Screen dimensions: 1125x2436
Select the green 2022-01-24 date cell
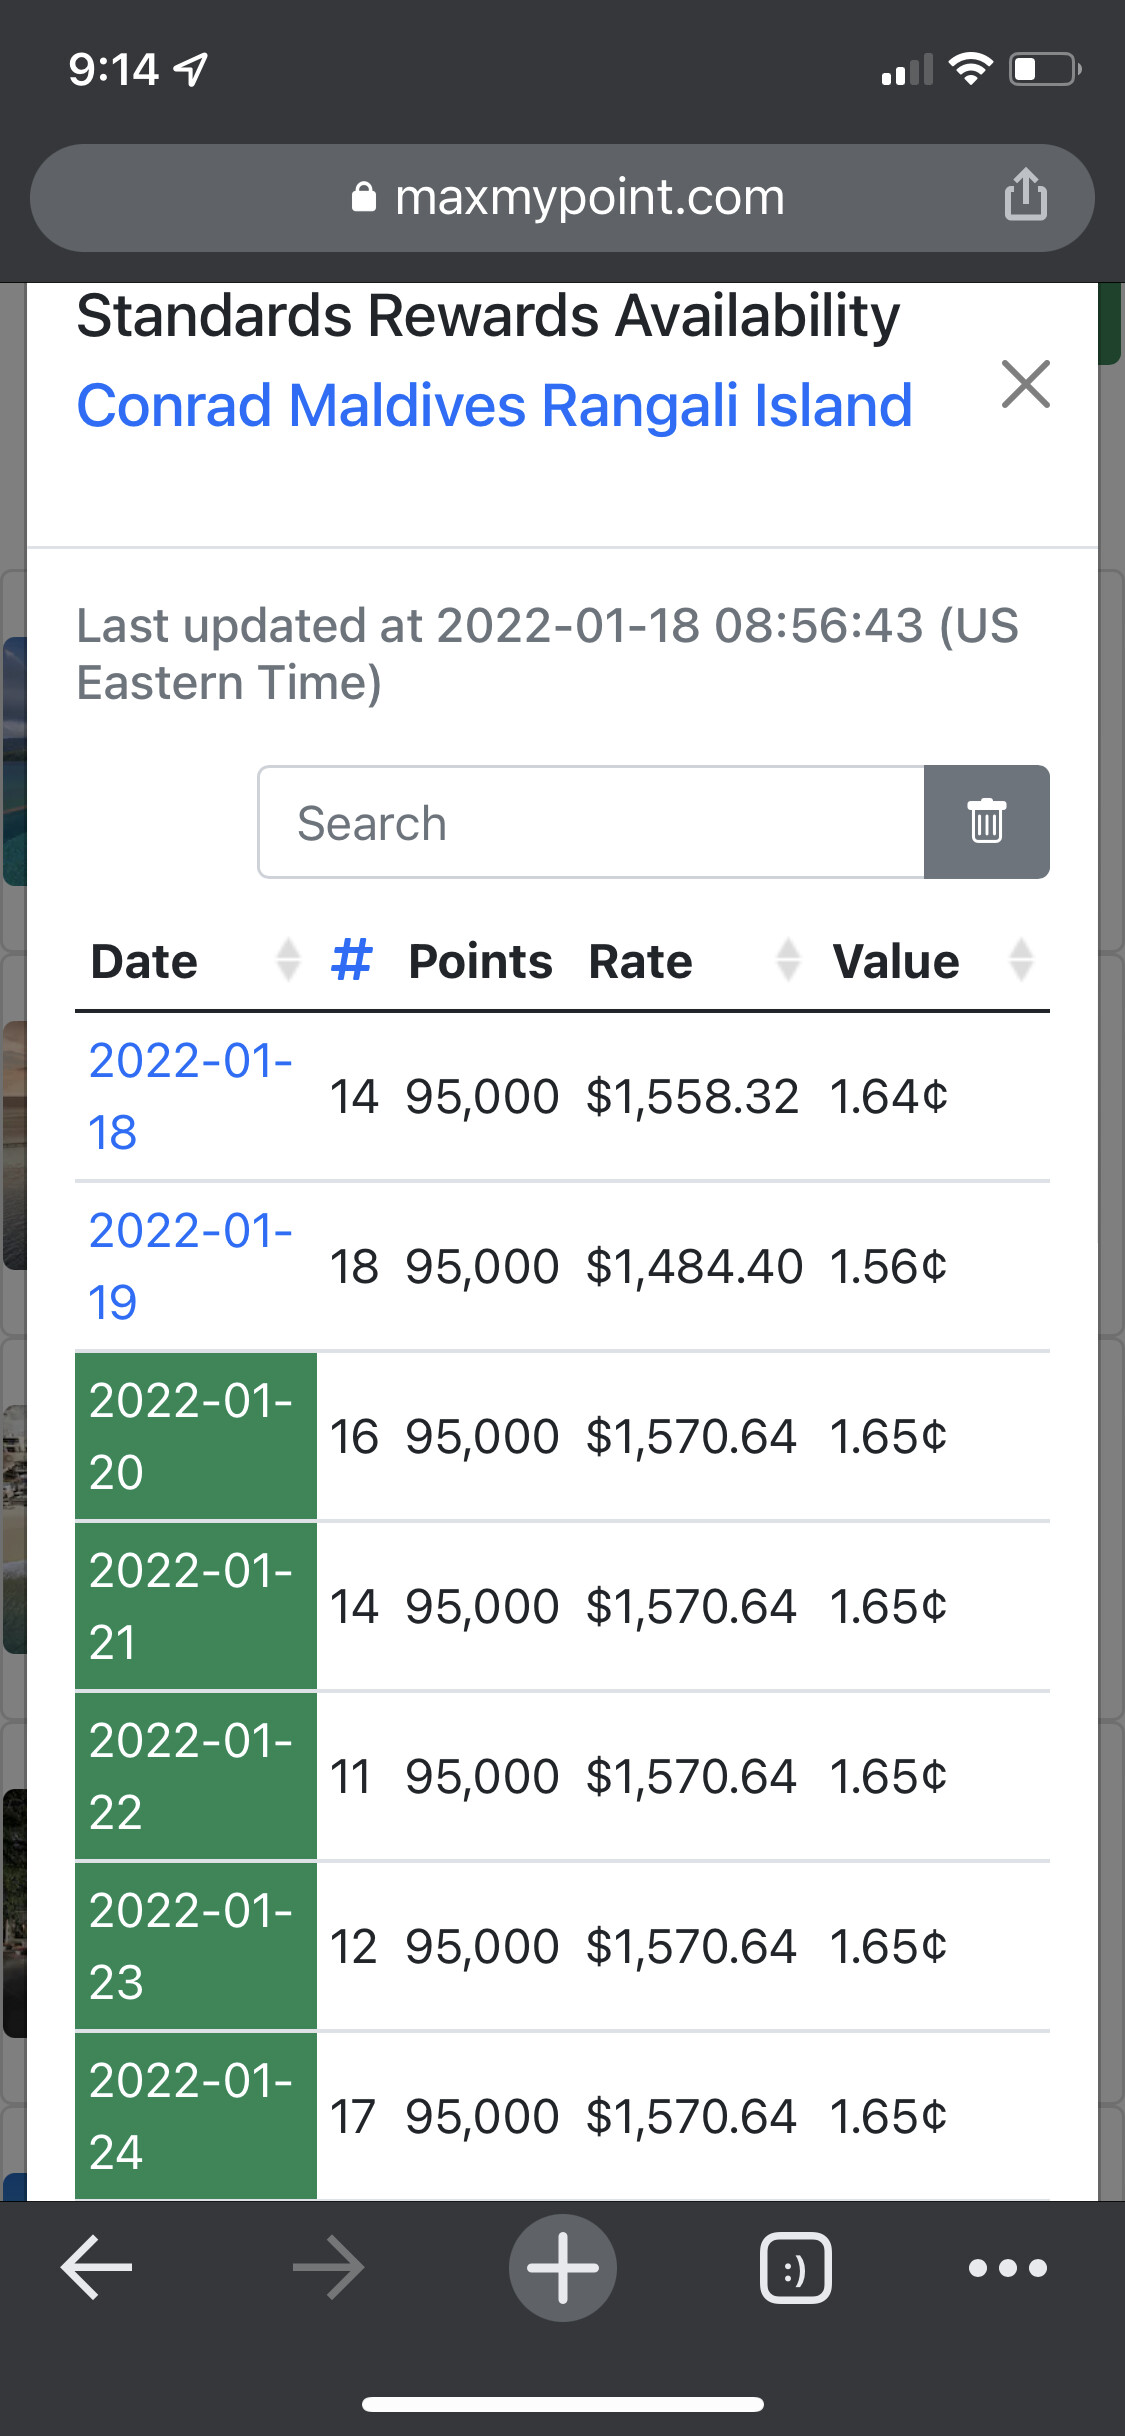coord(196,2116)
